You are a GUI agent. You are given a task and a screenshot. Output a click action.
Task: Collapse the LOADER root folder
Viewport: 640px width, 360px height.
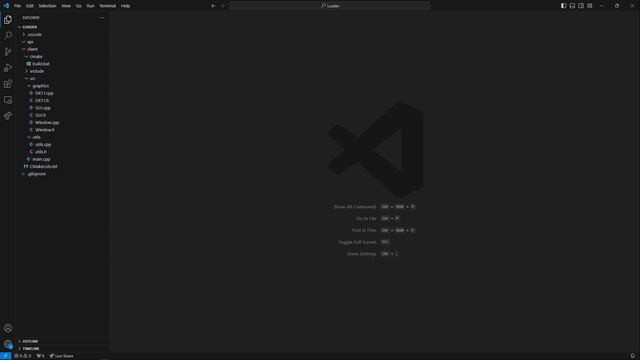click(x=63, y=27)
